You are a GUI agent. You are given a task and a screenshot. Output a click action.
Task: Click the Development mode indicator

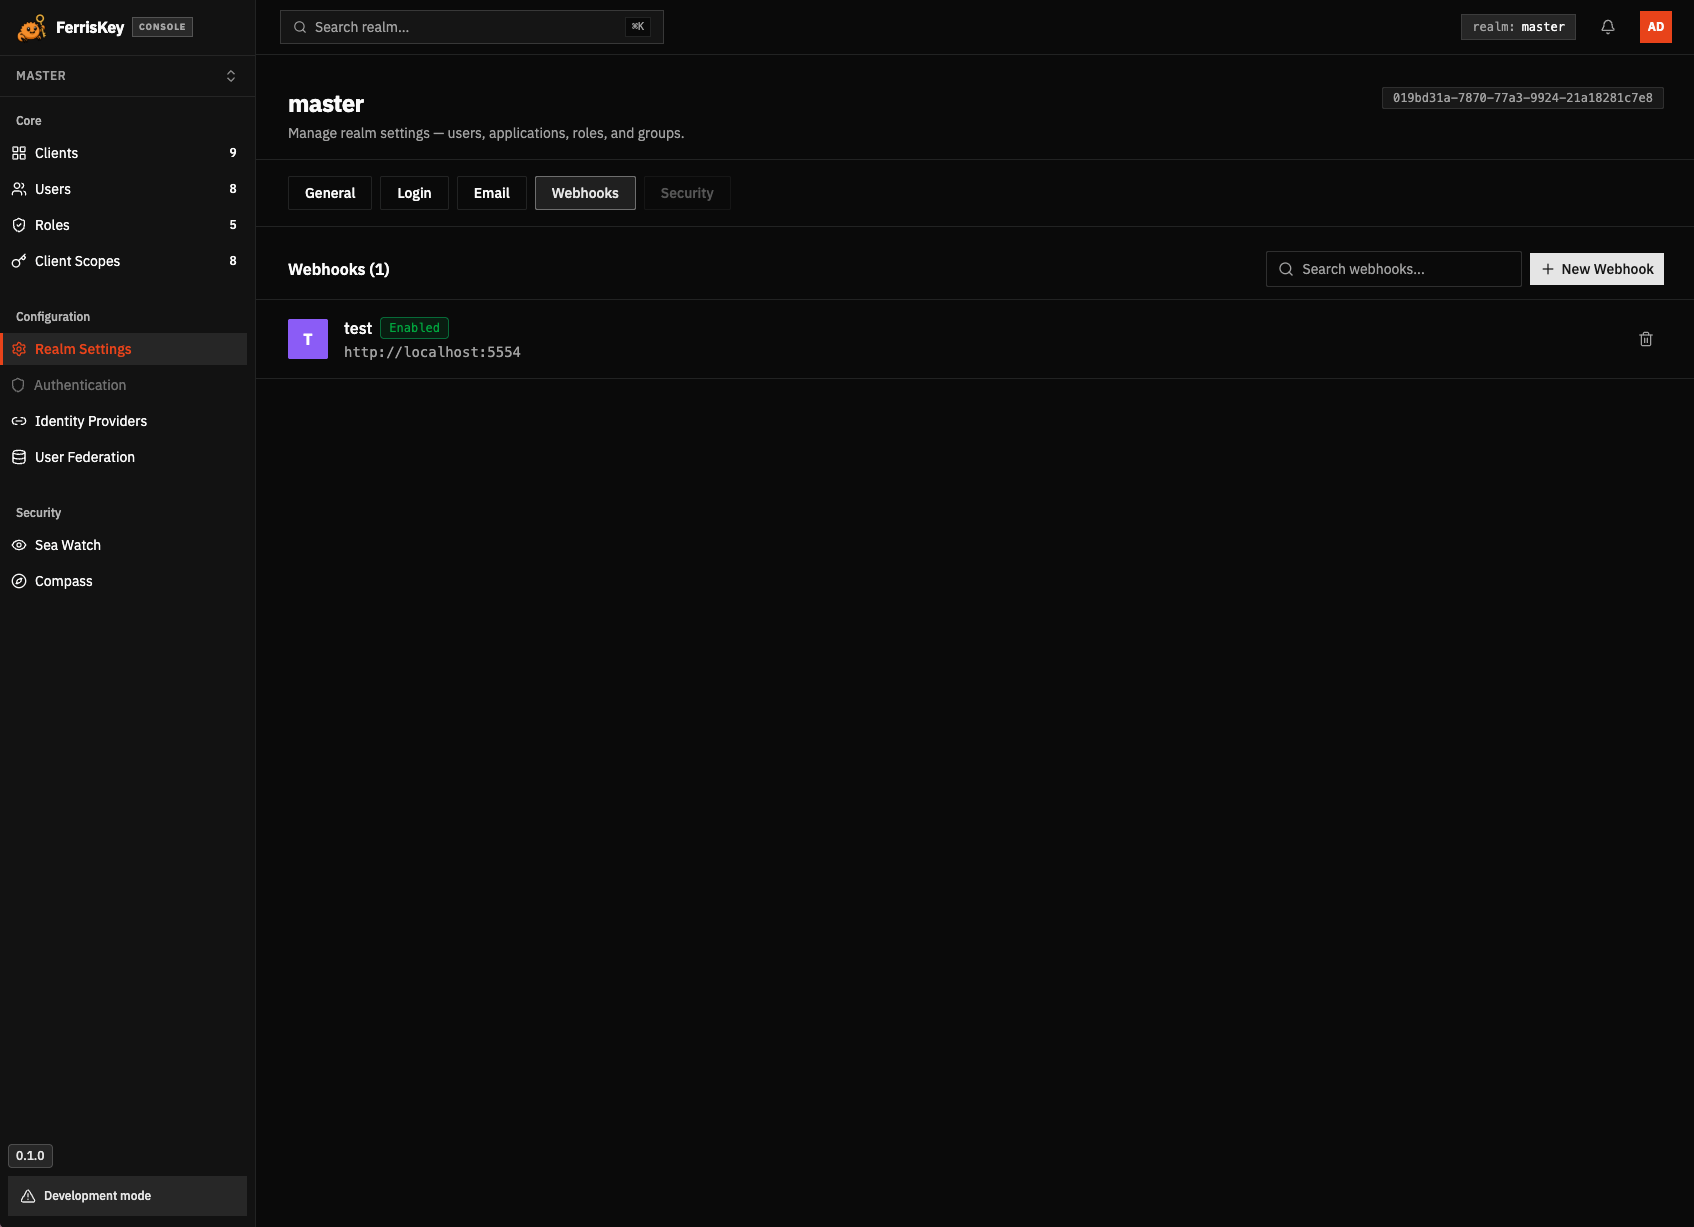(x=98, y=1195)
